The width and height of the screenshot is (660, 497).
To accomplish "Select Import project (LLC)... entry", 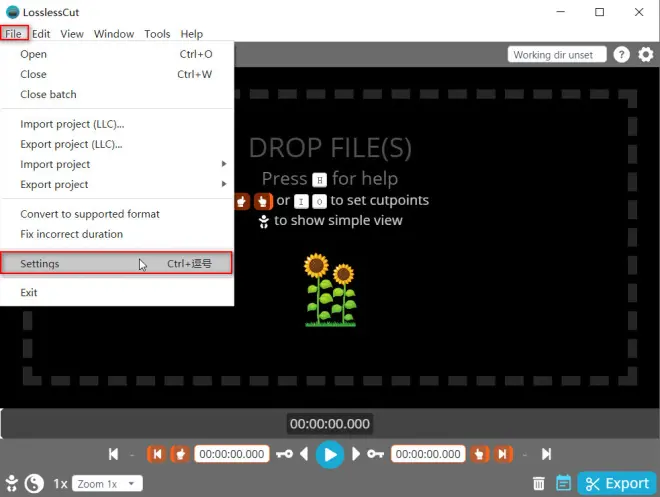I will point(117,124).
